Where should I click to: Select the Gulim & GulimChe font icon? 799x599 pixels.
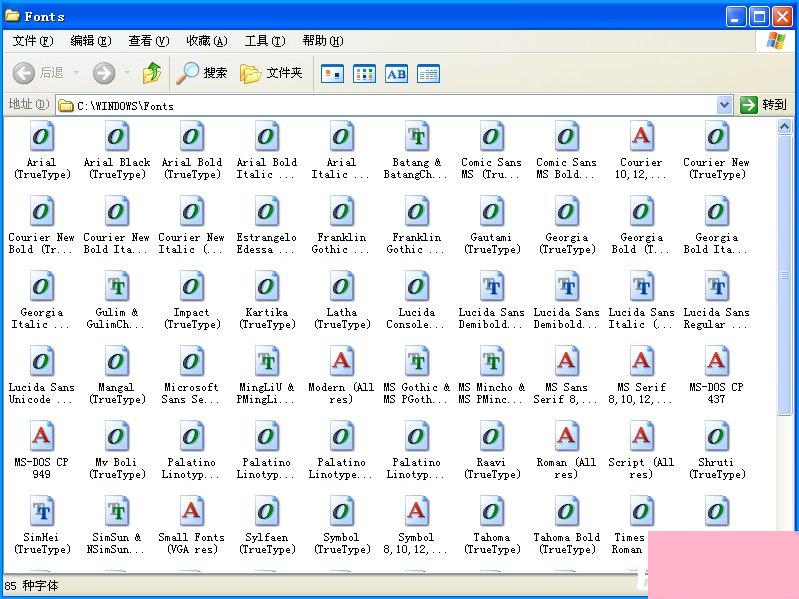(117, 286)
